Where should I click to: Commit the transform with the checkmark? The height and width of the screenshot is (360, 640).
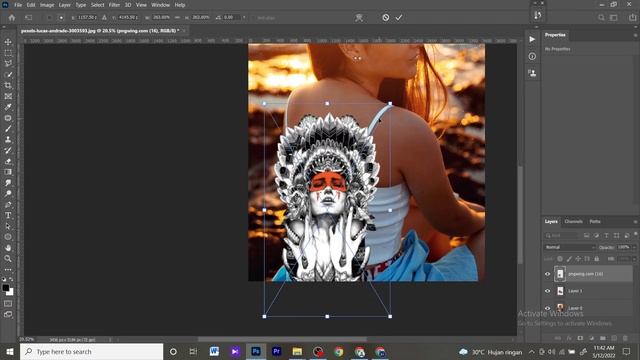399,18
